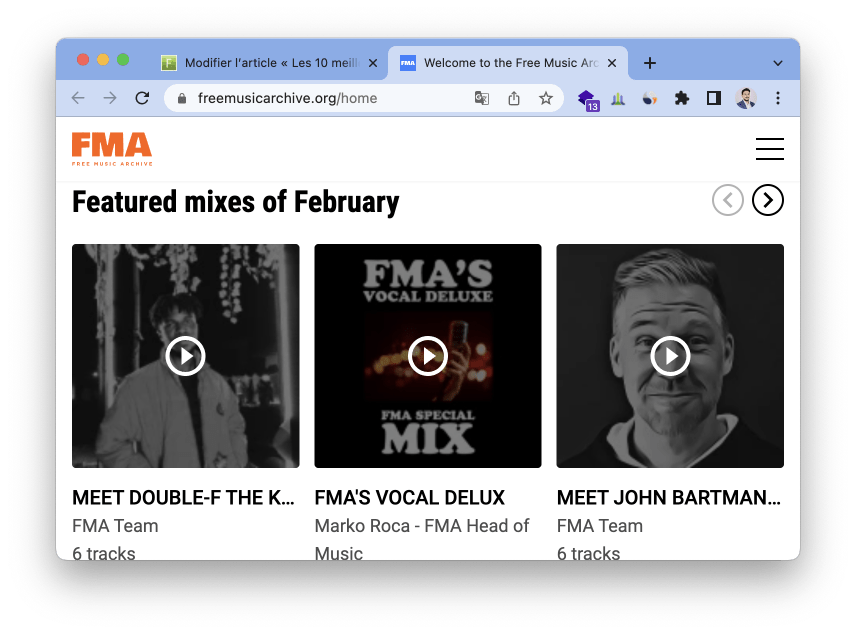Switch to the Modifier l'article tab
This screenshot has width=856, height=634.
[270, 63]
